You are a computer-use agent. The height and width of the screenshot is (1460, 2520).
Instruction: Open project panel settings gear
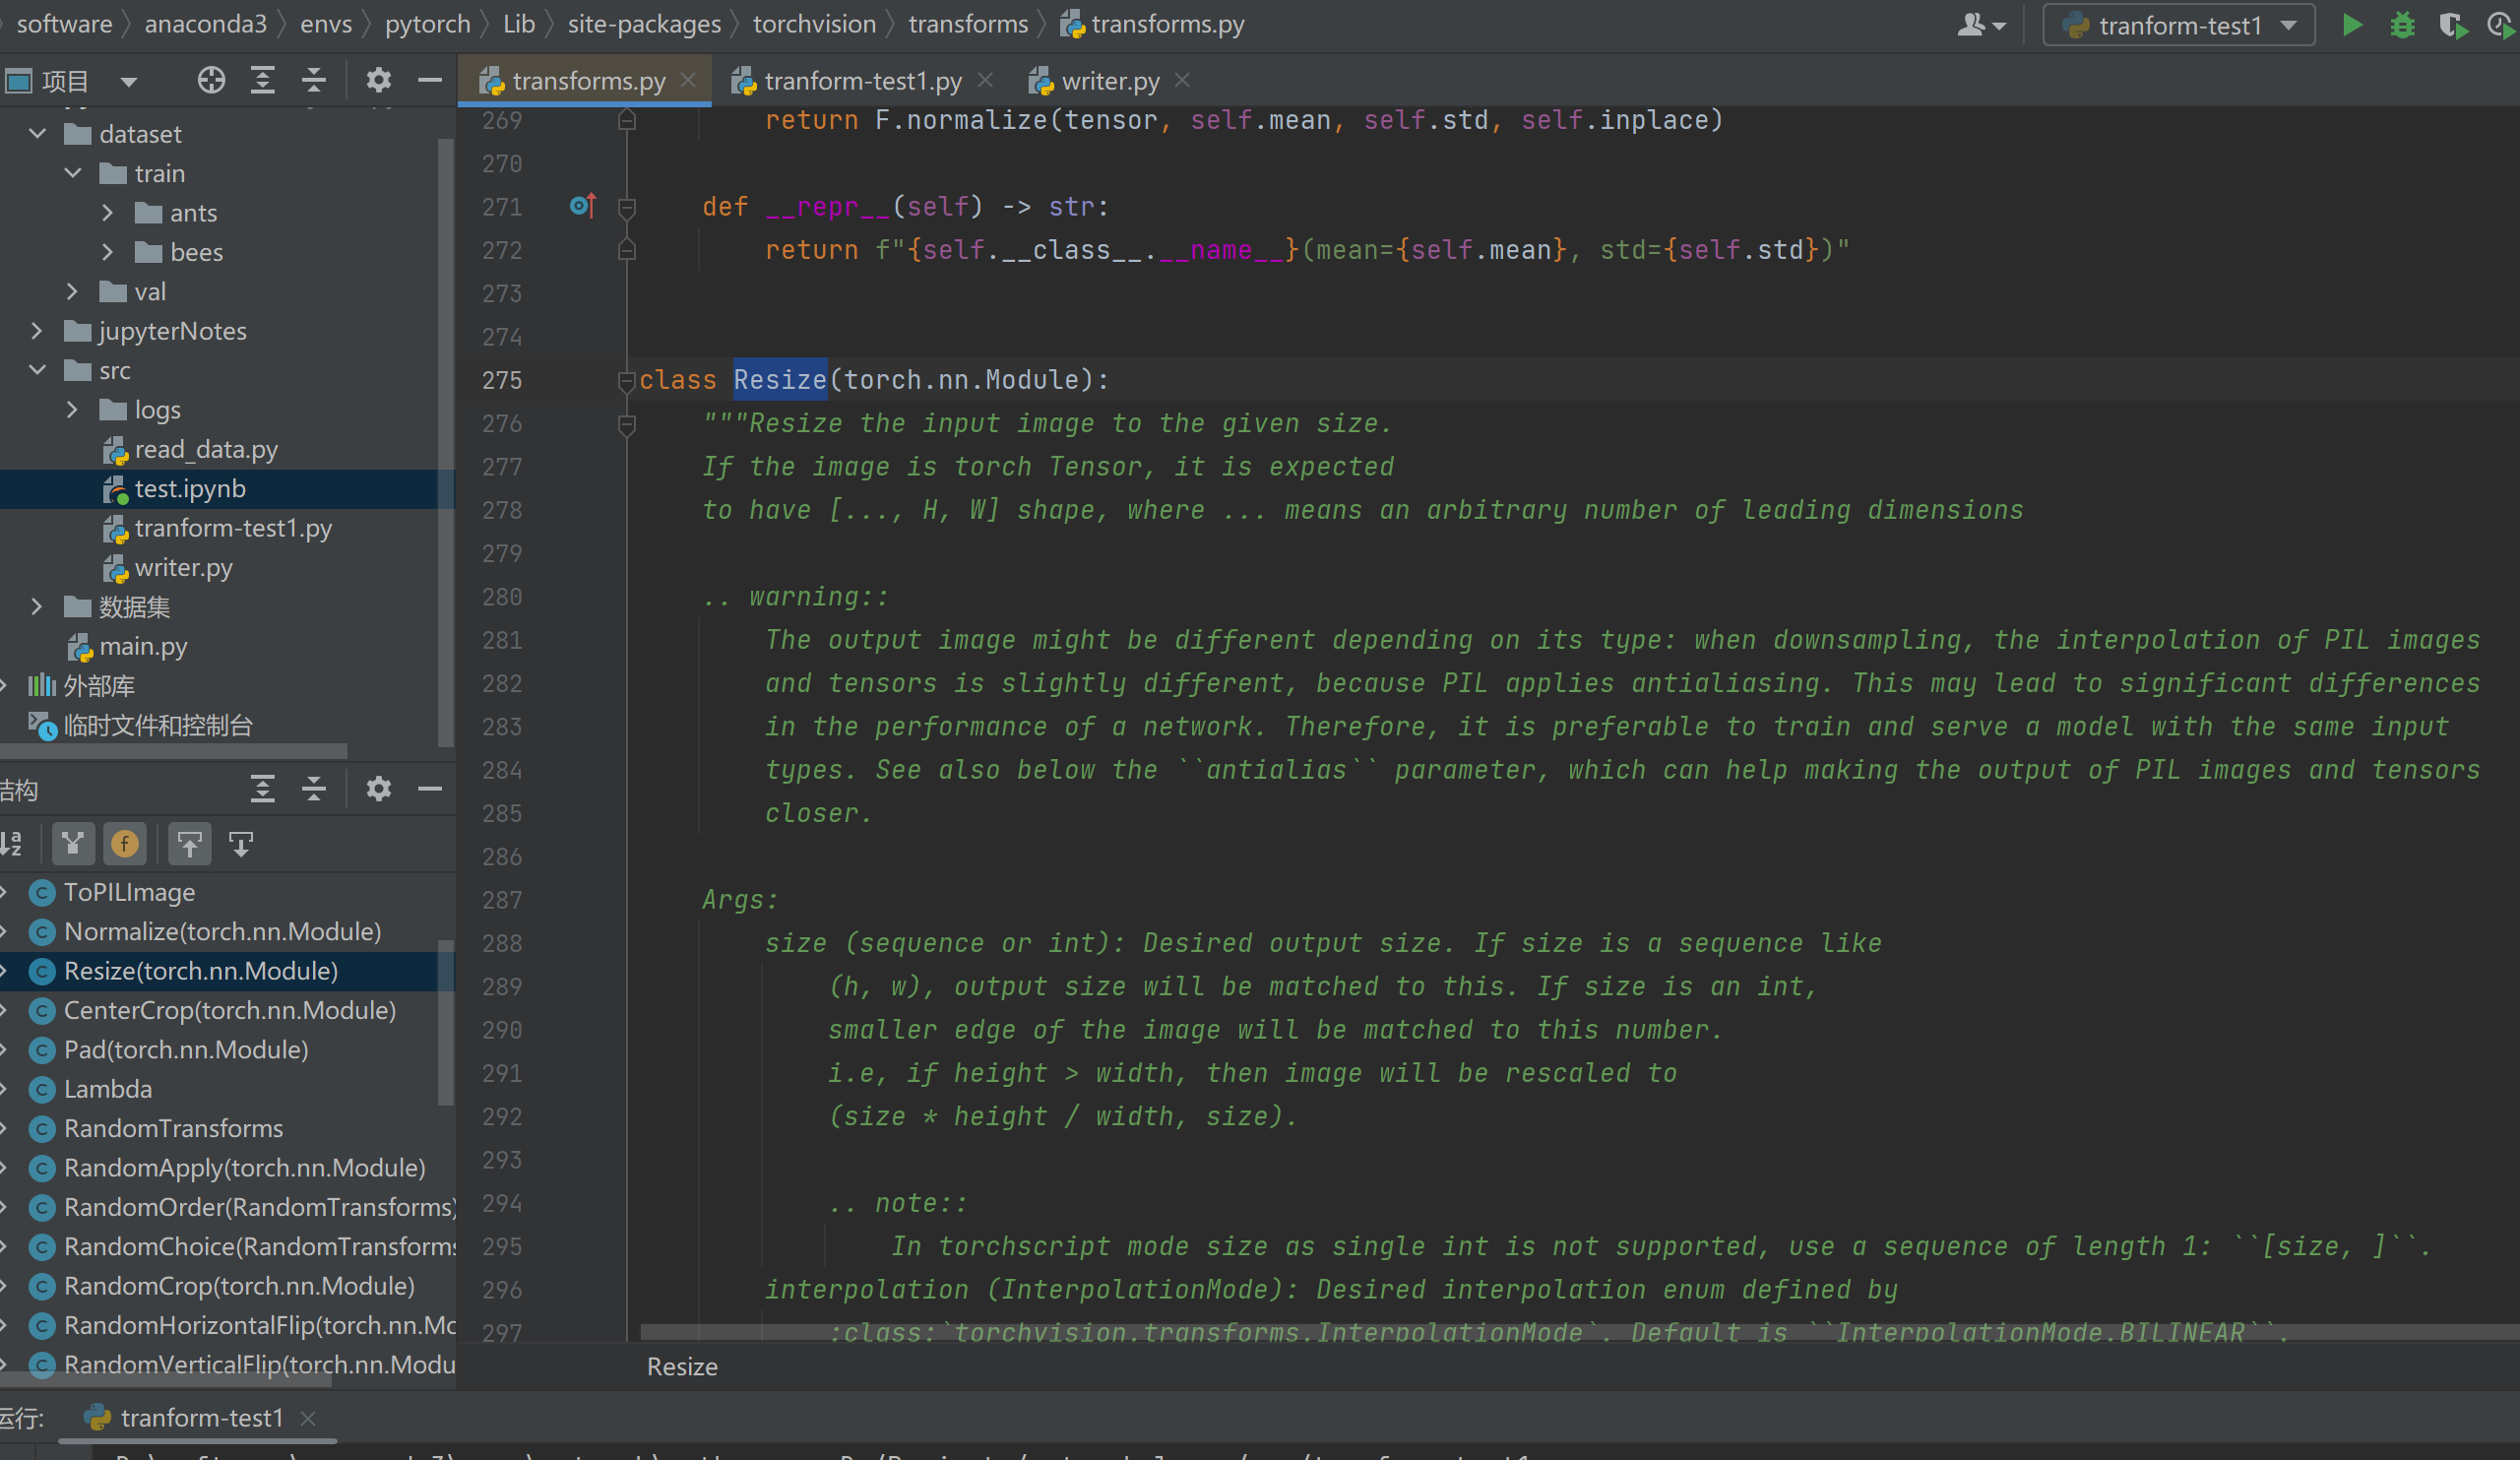378,80
